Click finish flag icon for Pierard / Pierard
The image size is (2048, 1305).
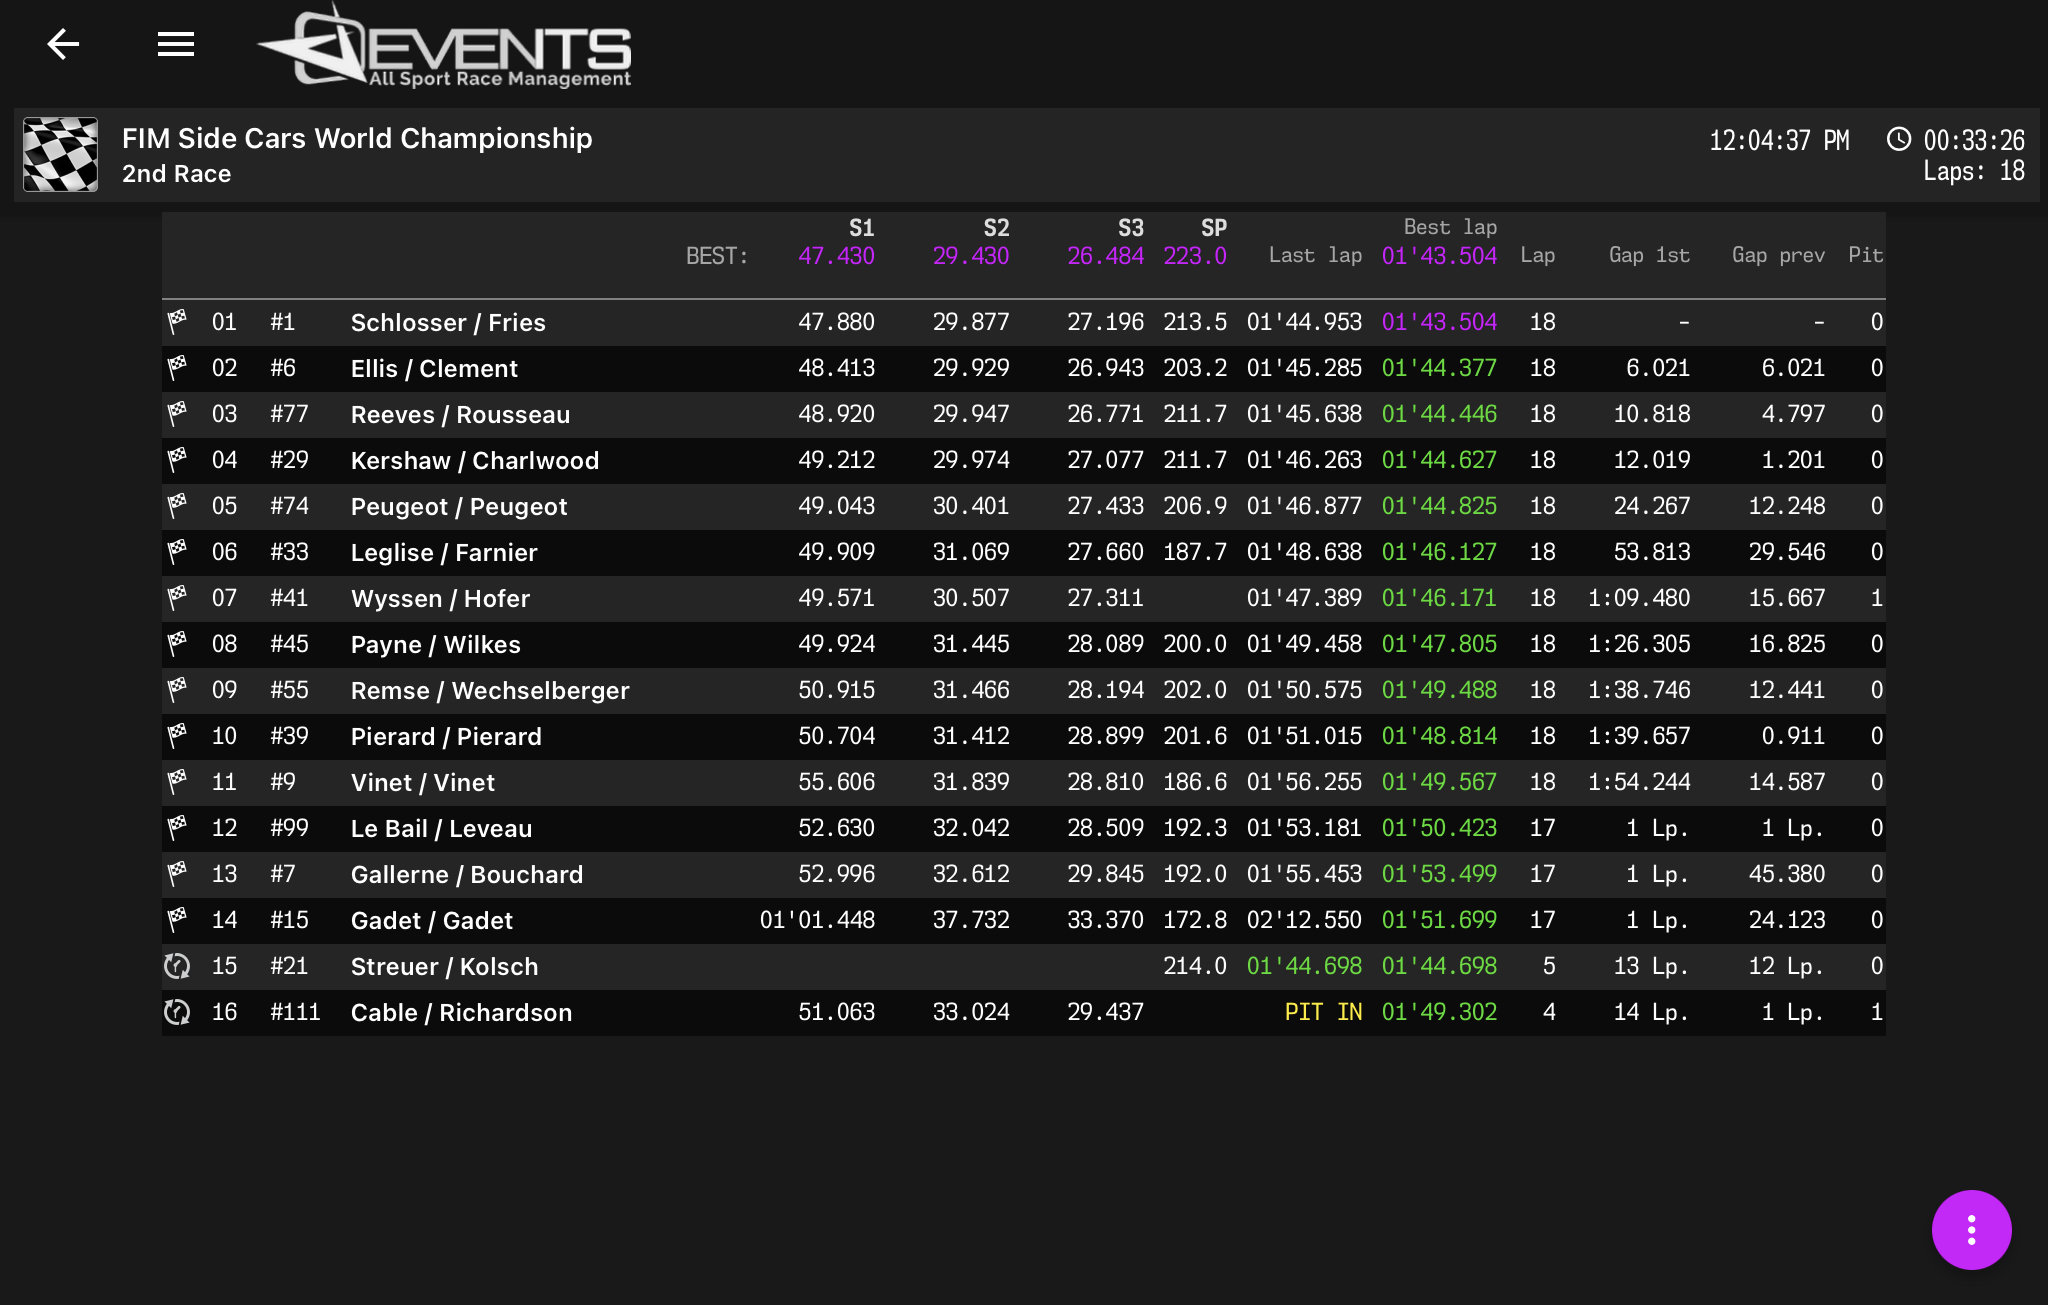177,736
